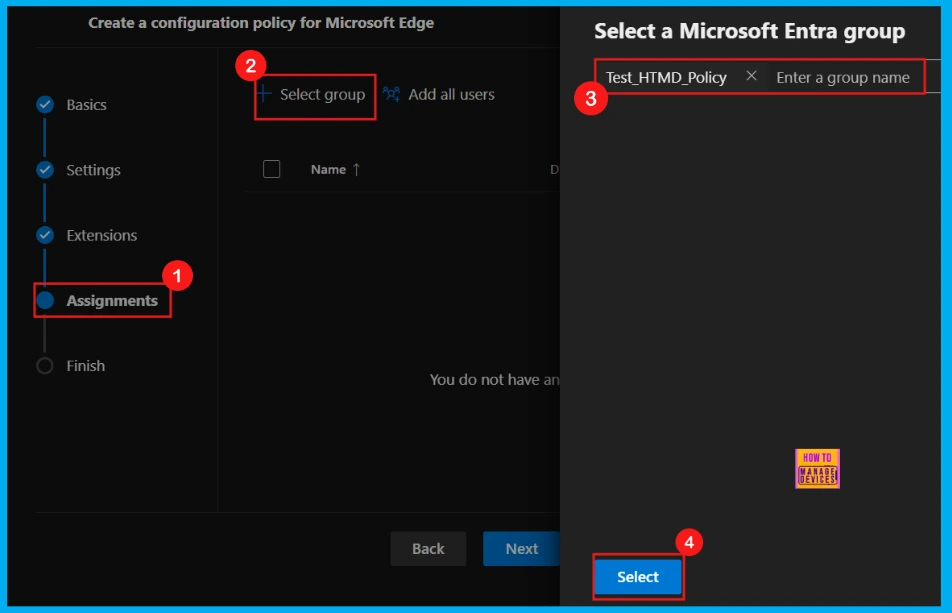
Task: Open the Settings step
Action: coord(94,170)
